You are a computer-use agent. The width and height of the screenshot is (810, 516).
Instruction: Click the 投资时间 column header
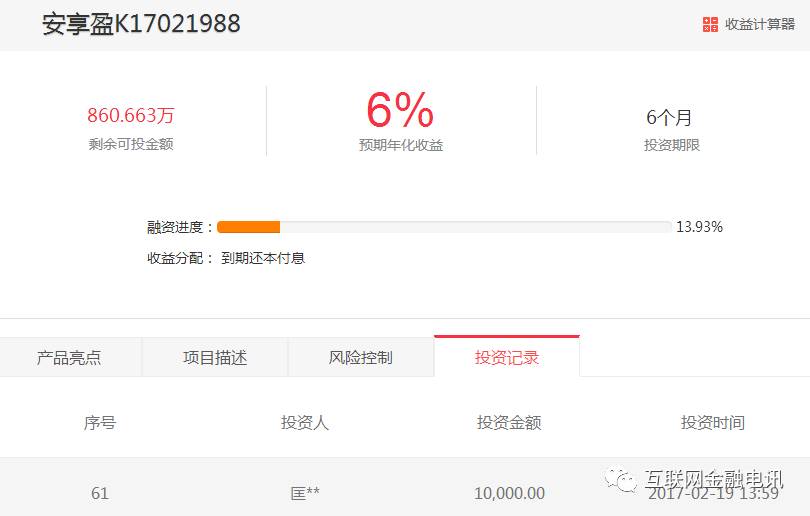pos(713,423)
